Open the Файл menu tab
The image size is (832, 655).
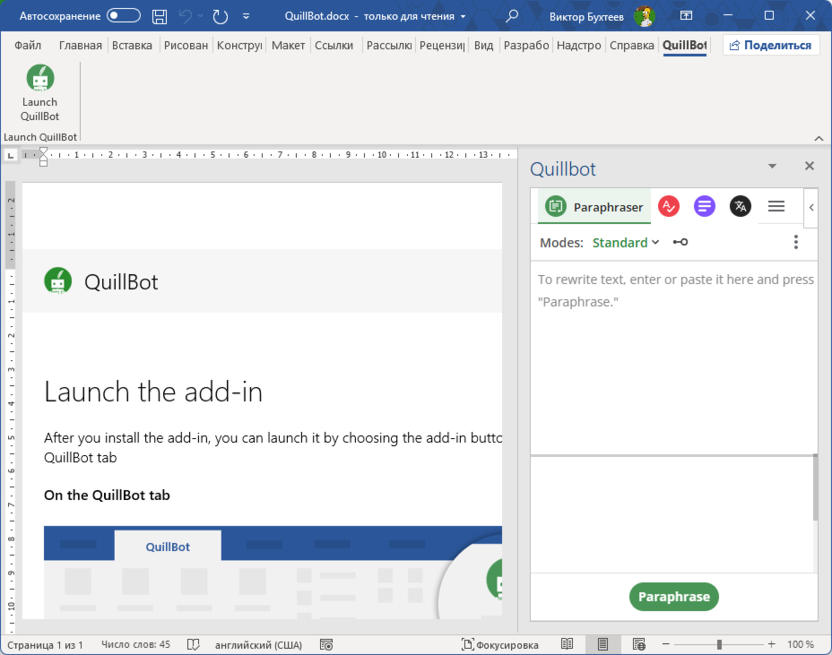coord(28,45)
